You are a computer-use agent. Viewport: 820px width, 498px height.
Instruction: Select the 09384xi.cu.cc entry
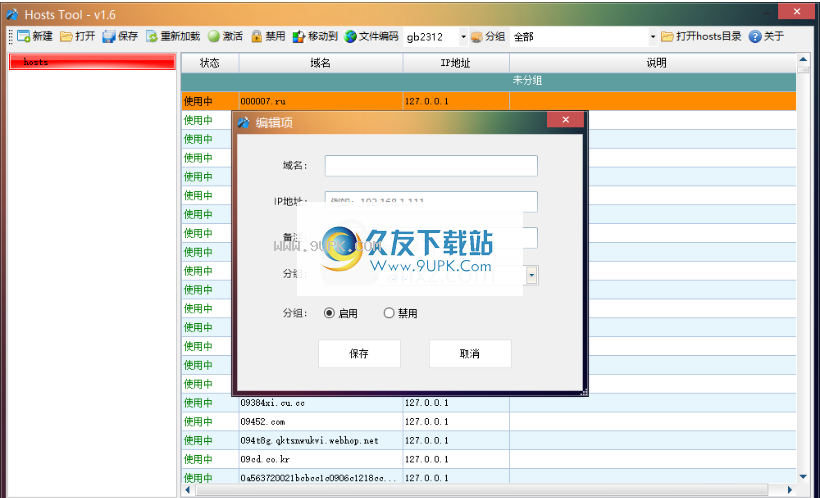click(272, 403)
